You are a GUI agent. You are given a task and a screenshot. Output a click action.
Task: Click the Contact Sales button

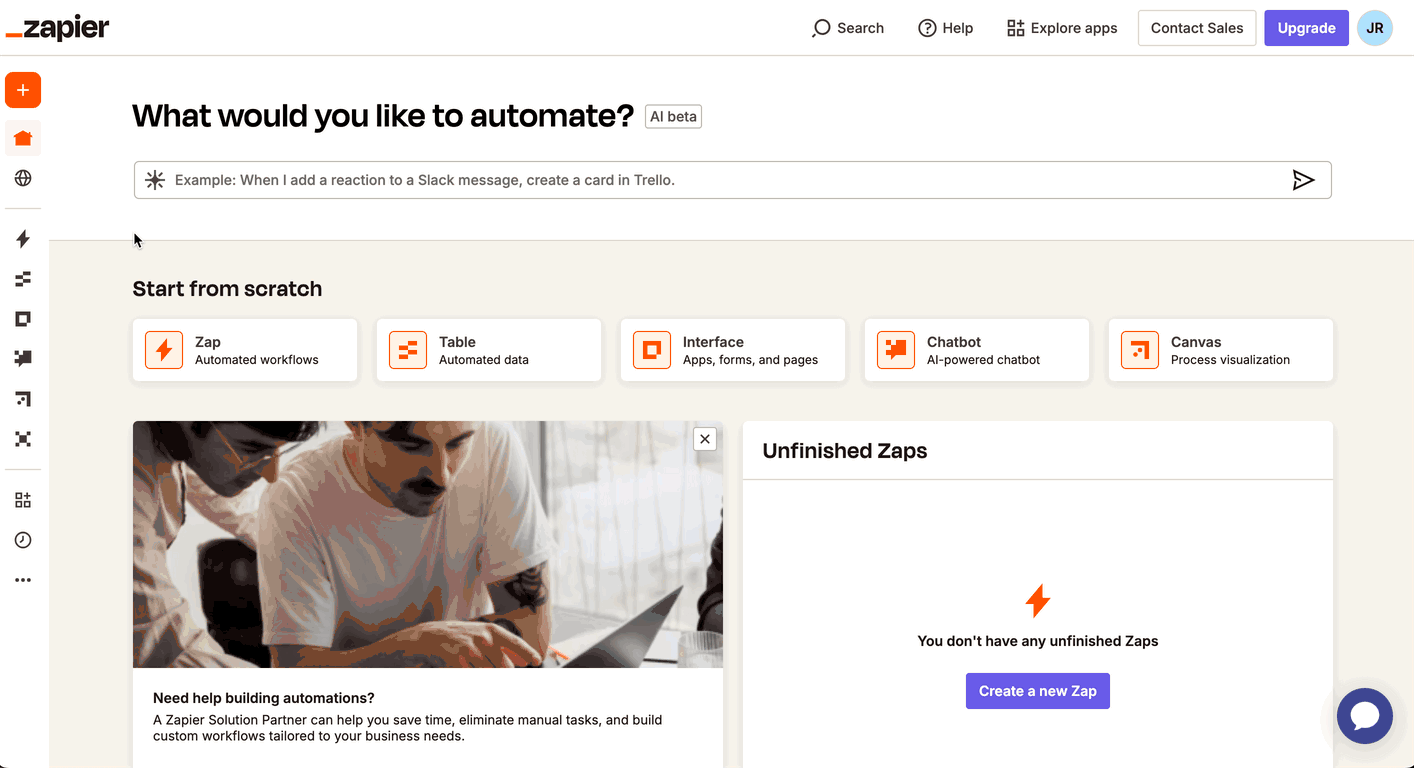[1196, 28]
